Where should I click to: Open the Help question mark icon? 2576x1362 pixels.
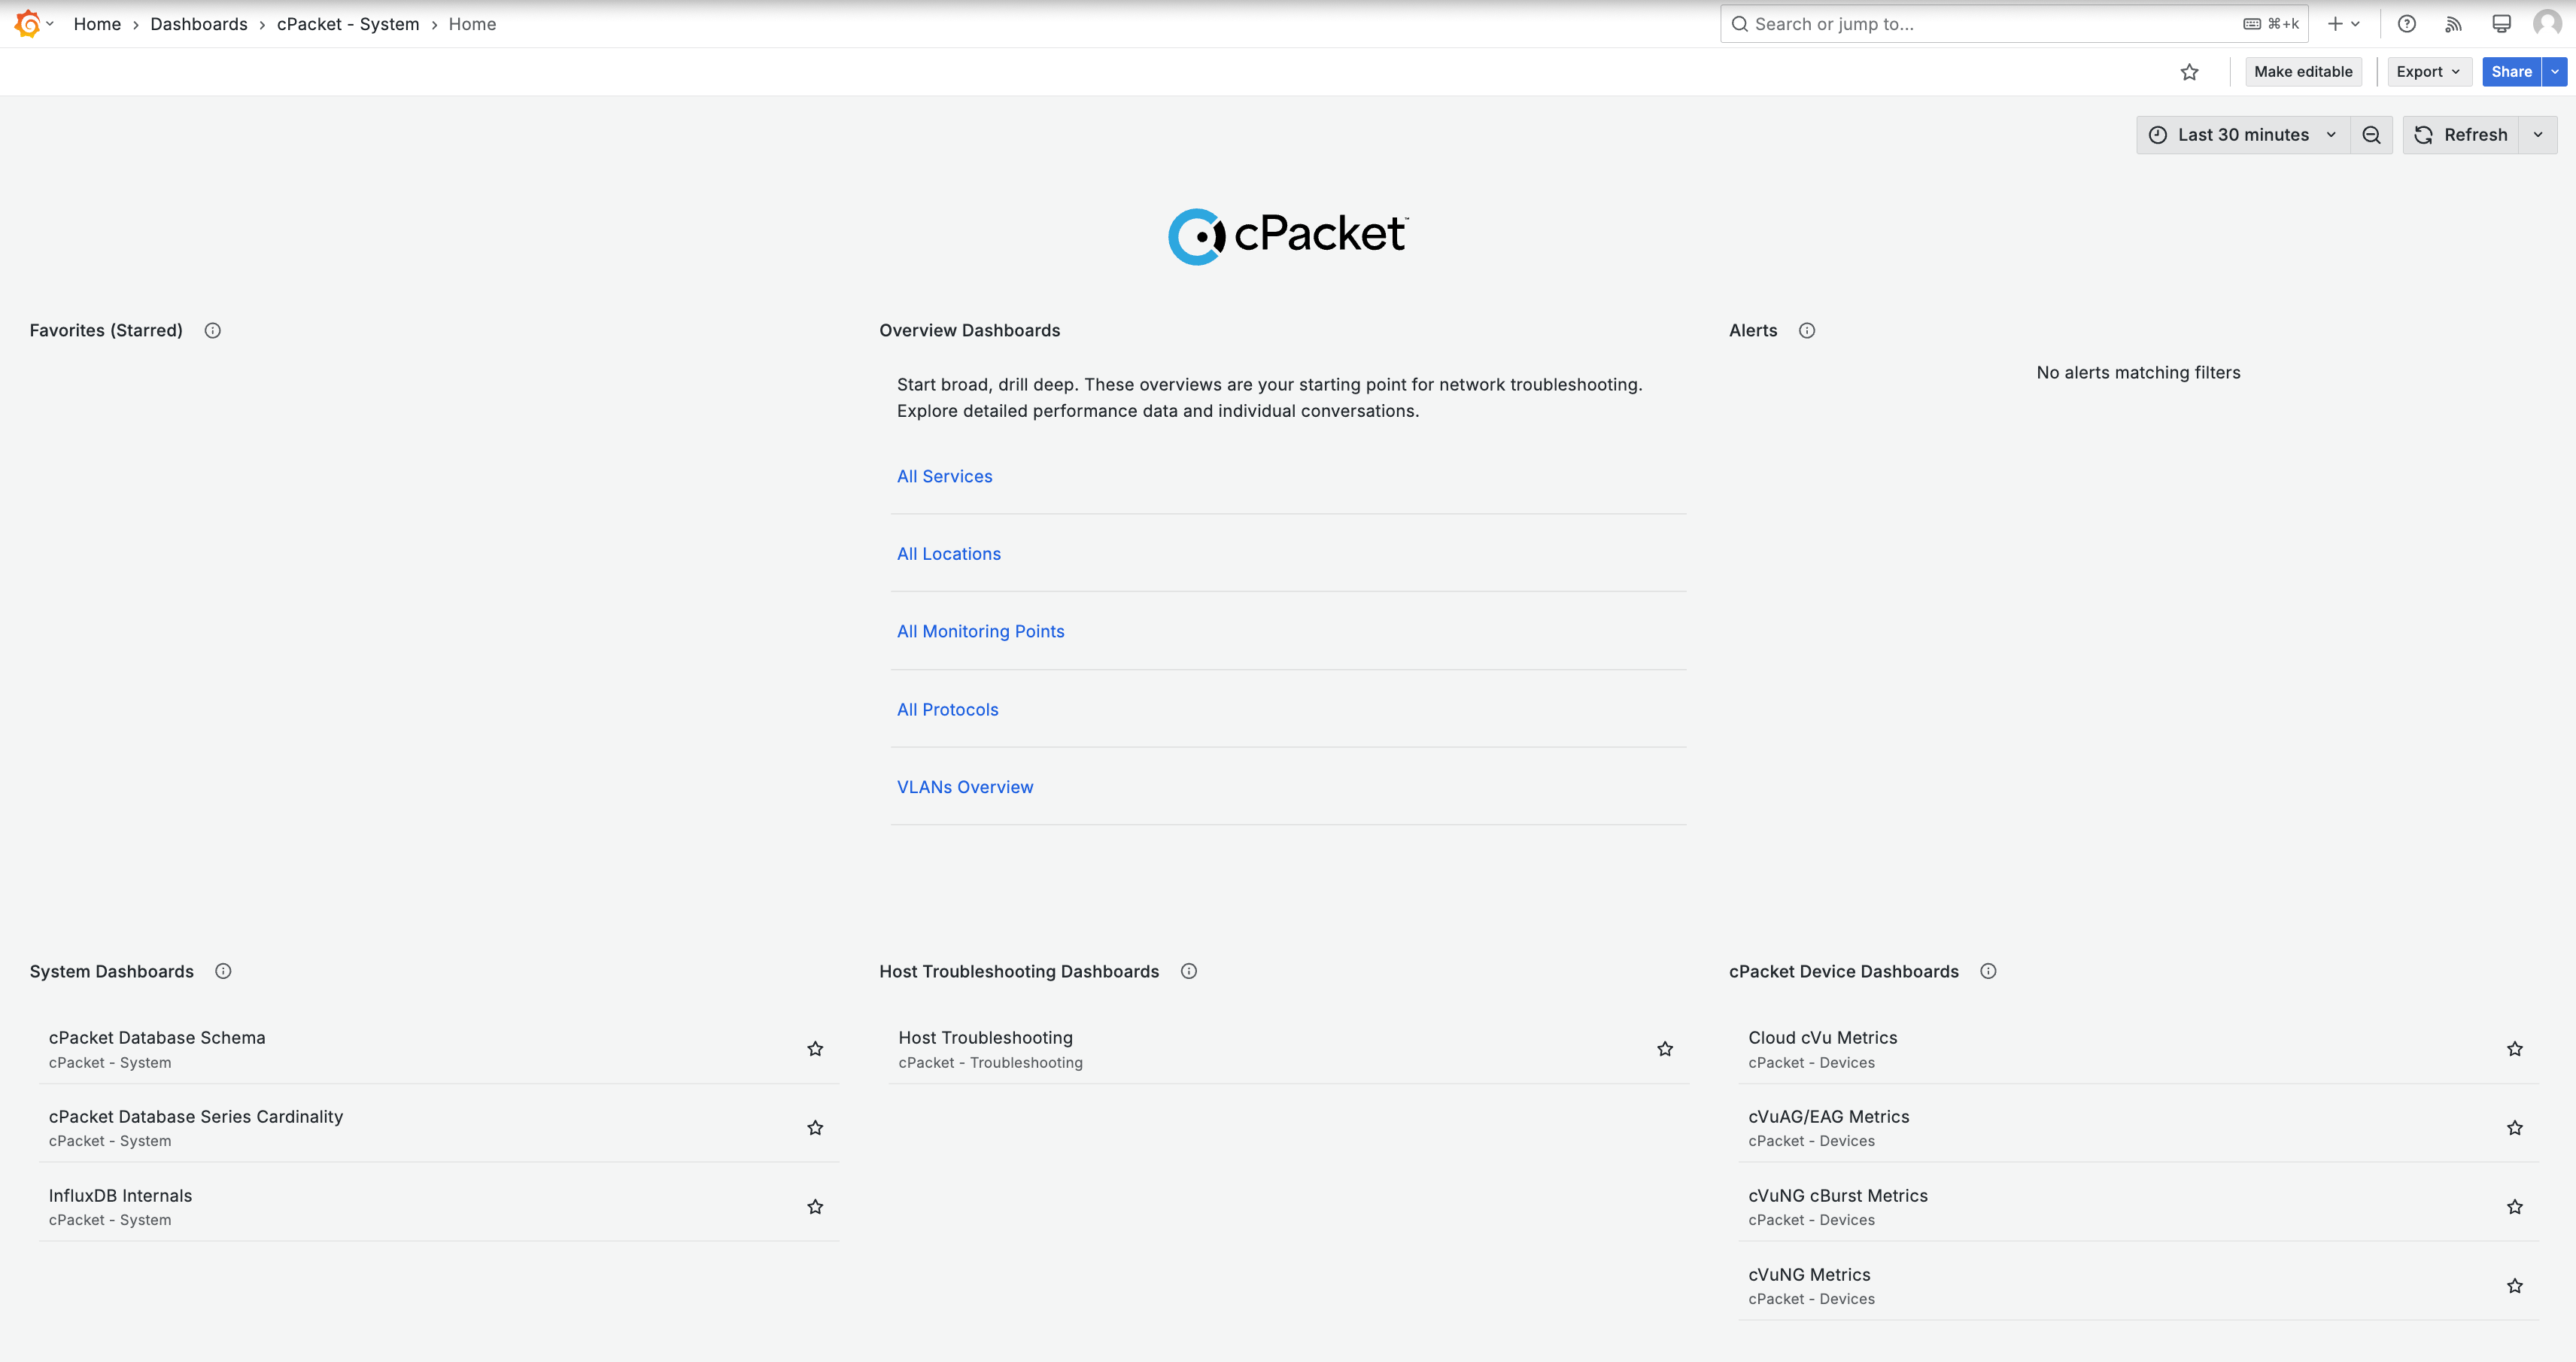point(2407,24)
